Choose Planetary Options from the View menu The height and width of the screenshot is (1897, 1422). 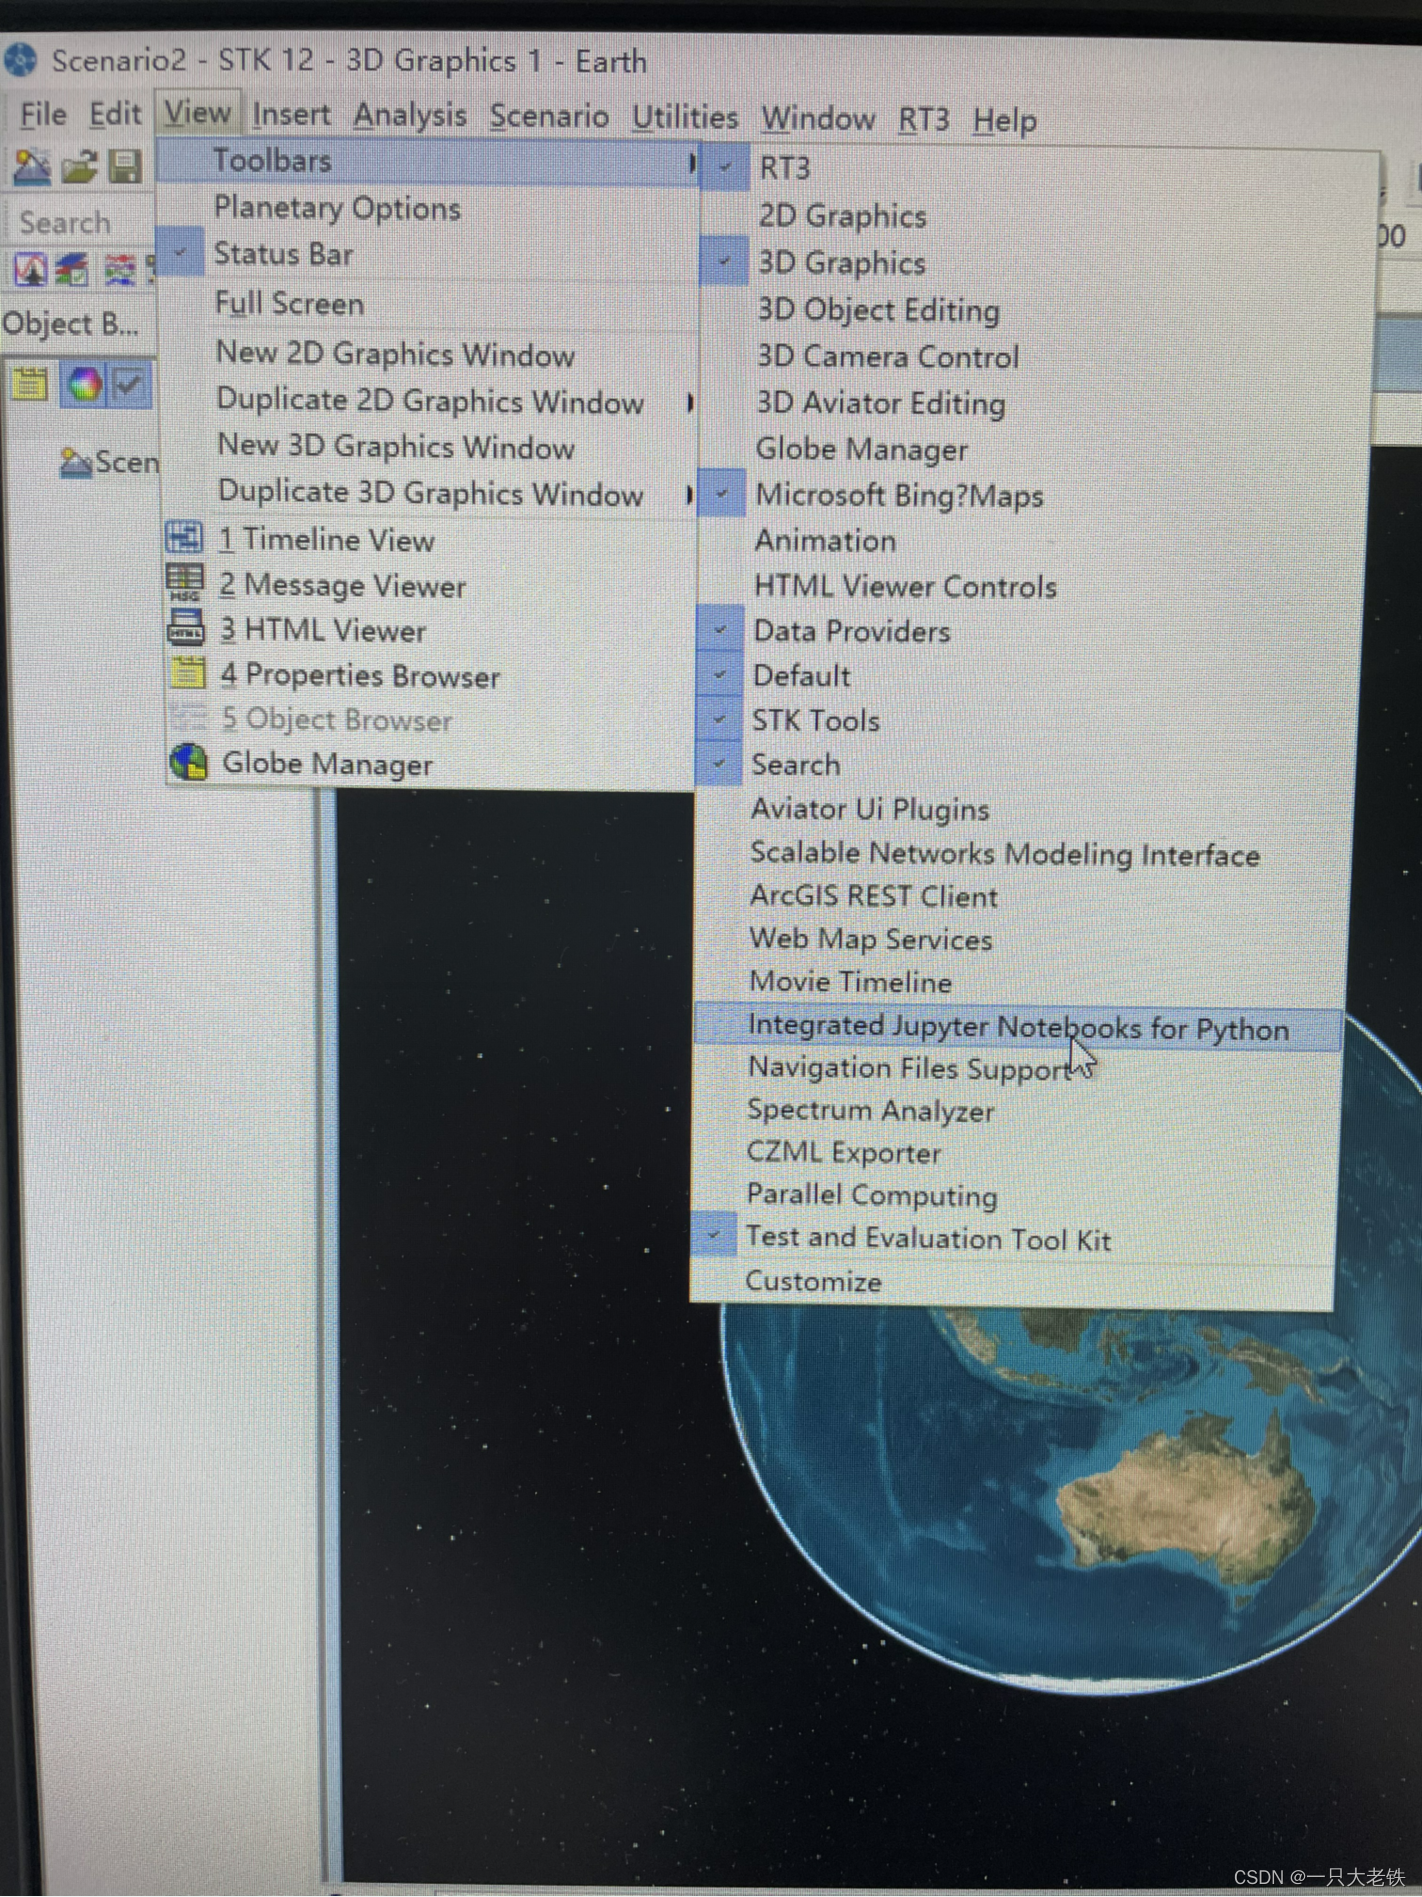(x=428, y=208)
